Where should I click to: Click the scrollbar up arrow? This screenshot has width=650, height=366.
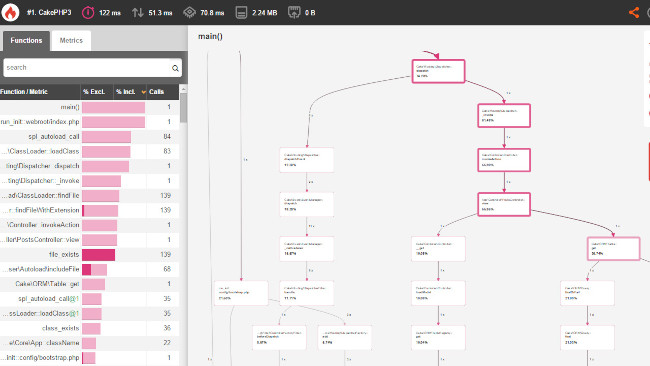183,89
